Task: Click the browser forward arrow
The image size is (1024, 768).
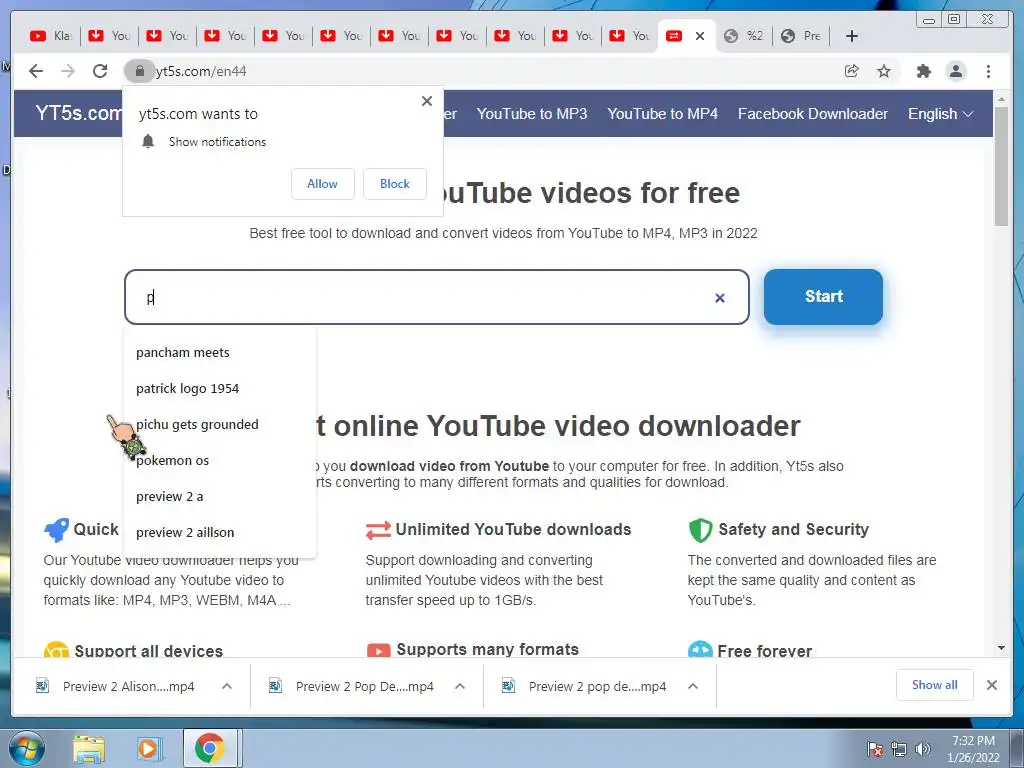Action: (68, 71)
